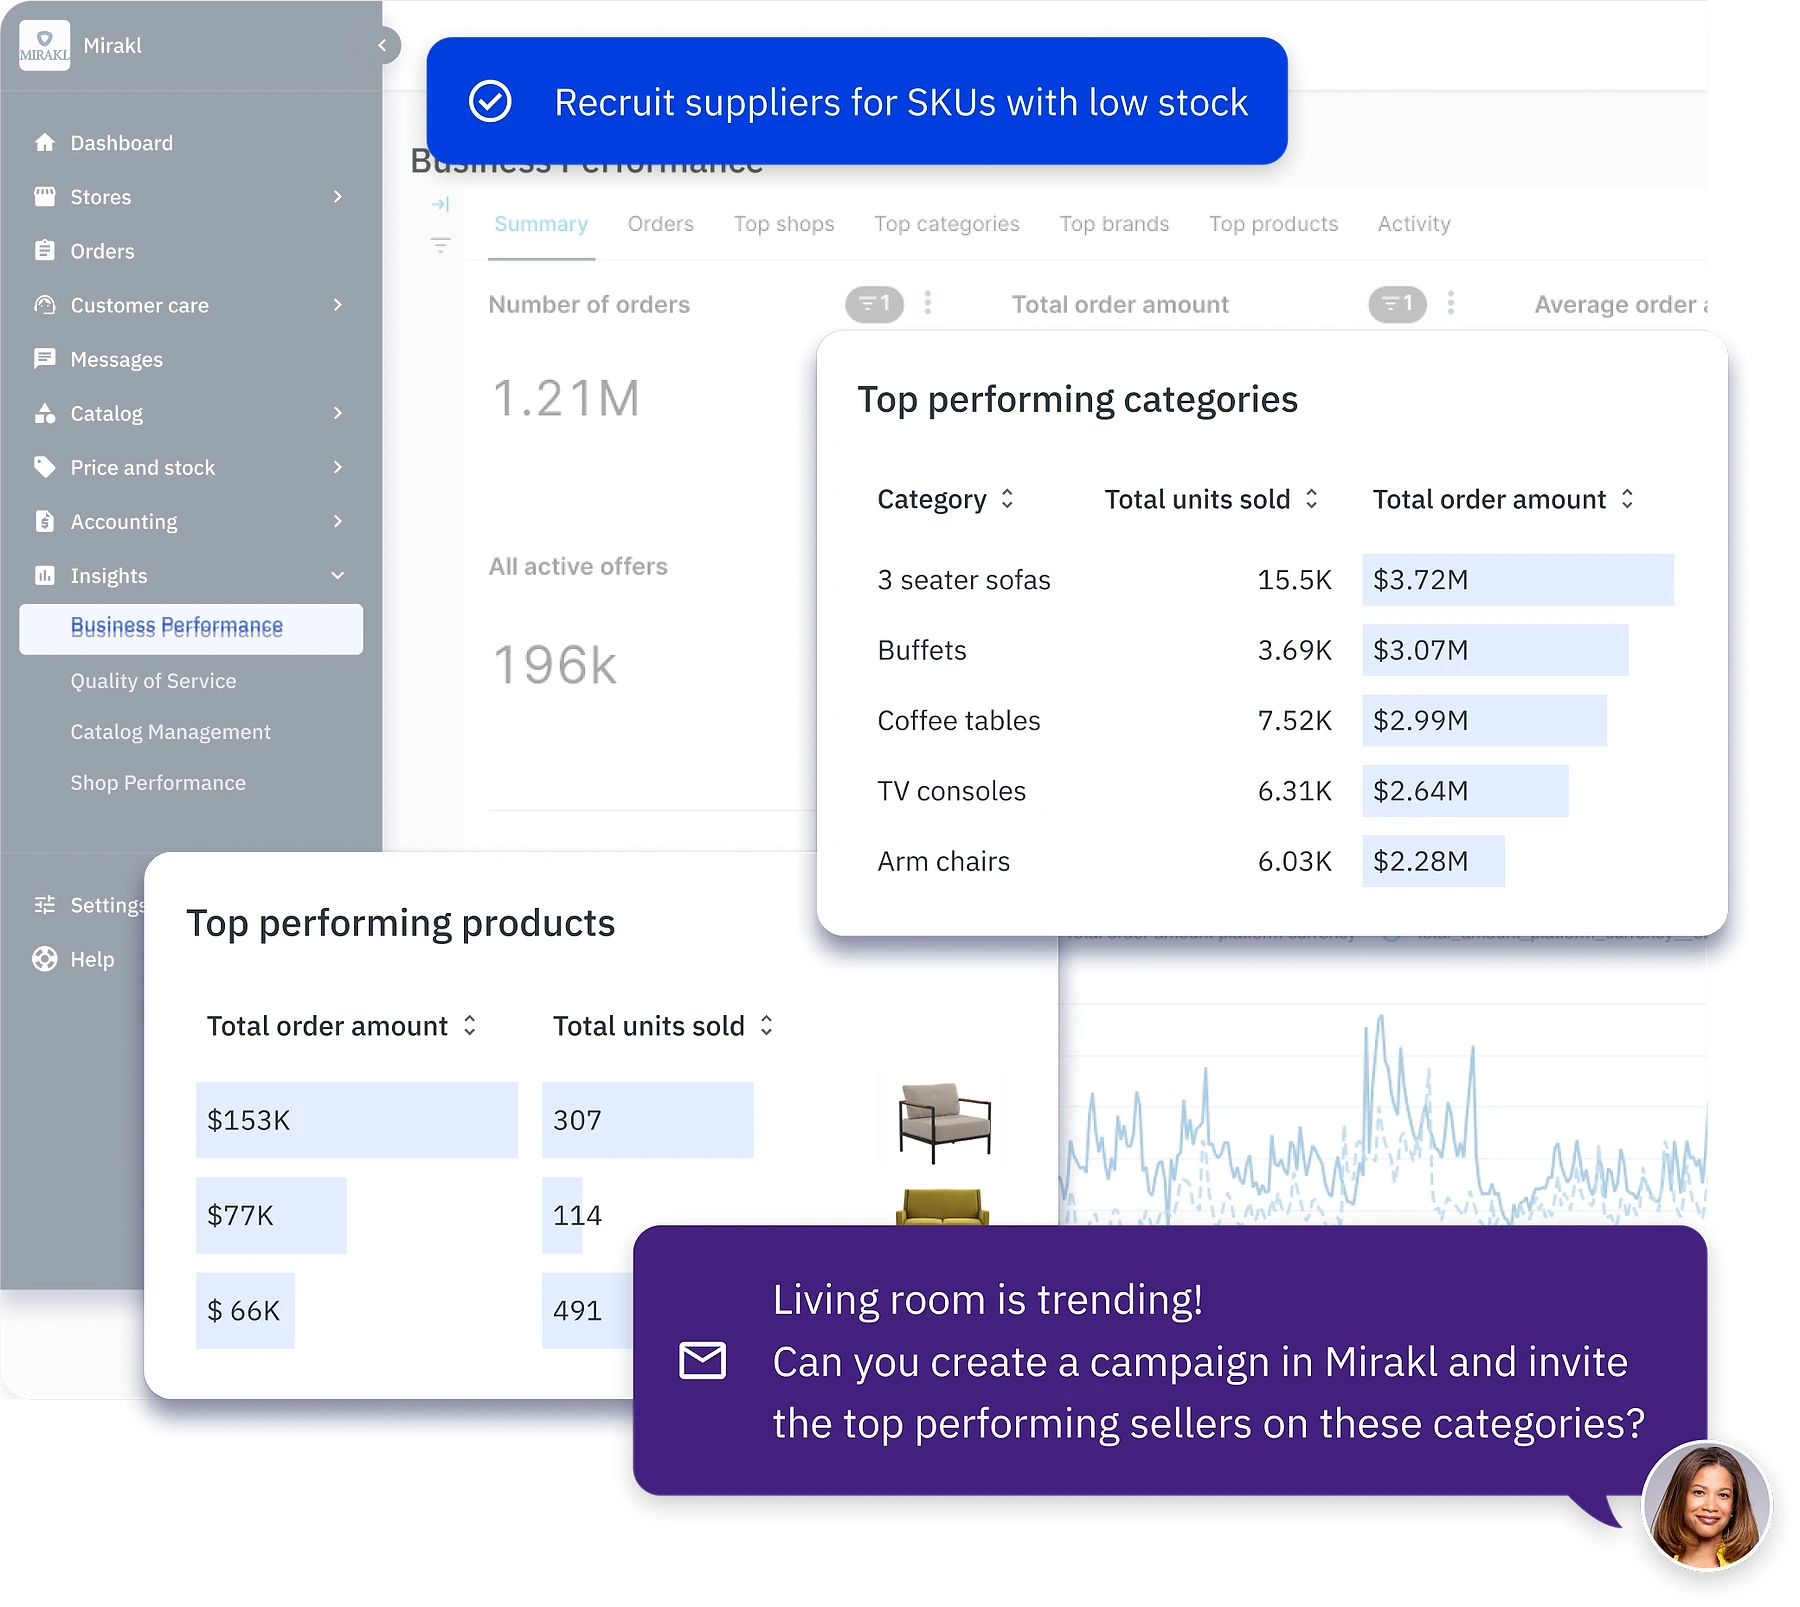1800x1607 pixels.
Task: Click the 196k active offers value
Action: tap(556, 665)
